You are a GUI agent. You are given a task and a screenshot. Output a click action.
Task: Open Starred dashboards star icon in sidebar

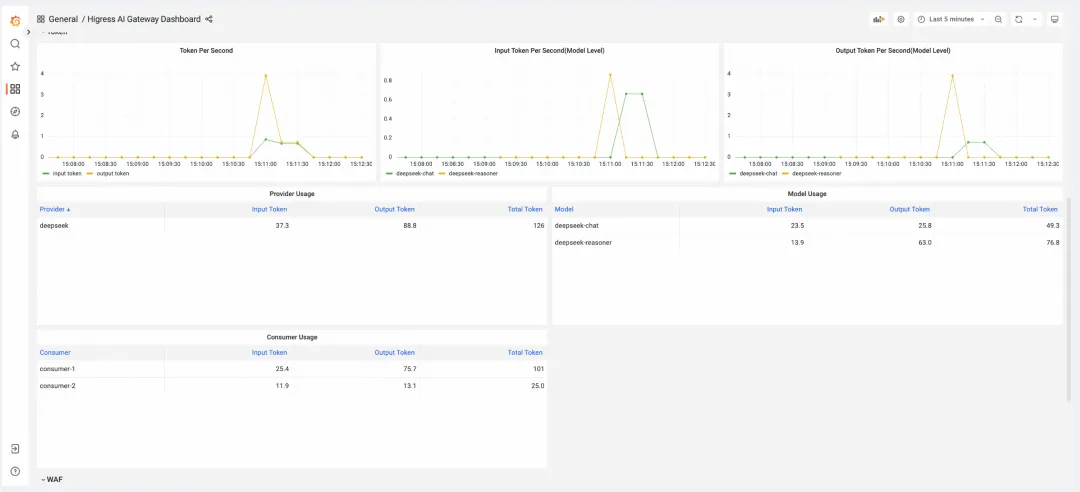[15, 67]
